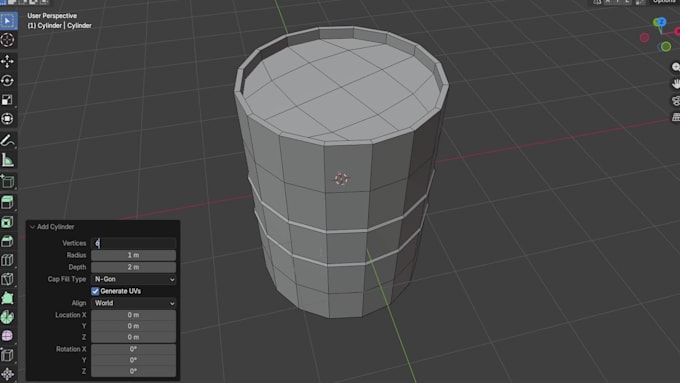The image size is (680, 383).
Task: Click the viewport zoom magnifier icon
Action: (676, 67)
